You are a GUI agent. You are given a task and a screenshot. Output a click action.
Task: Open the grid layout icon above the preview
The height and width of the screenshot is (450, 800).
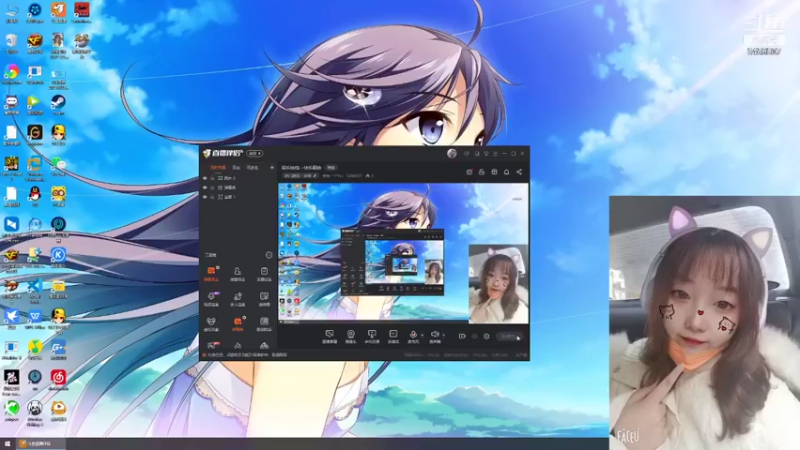point(494,172)
